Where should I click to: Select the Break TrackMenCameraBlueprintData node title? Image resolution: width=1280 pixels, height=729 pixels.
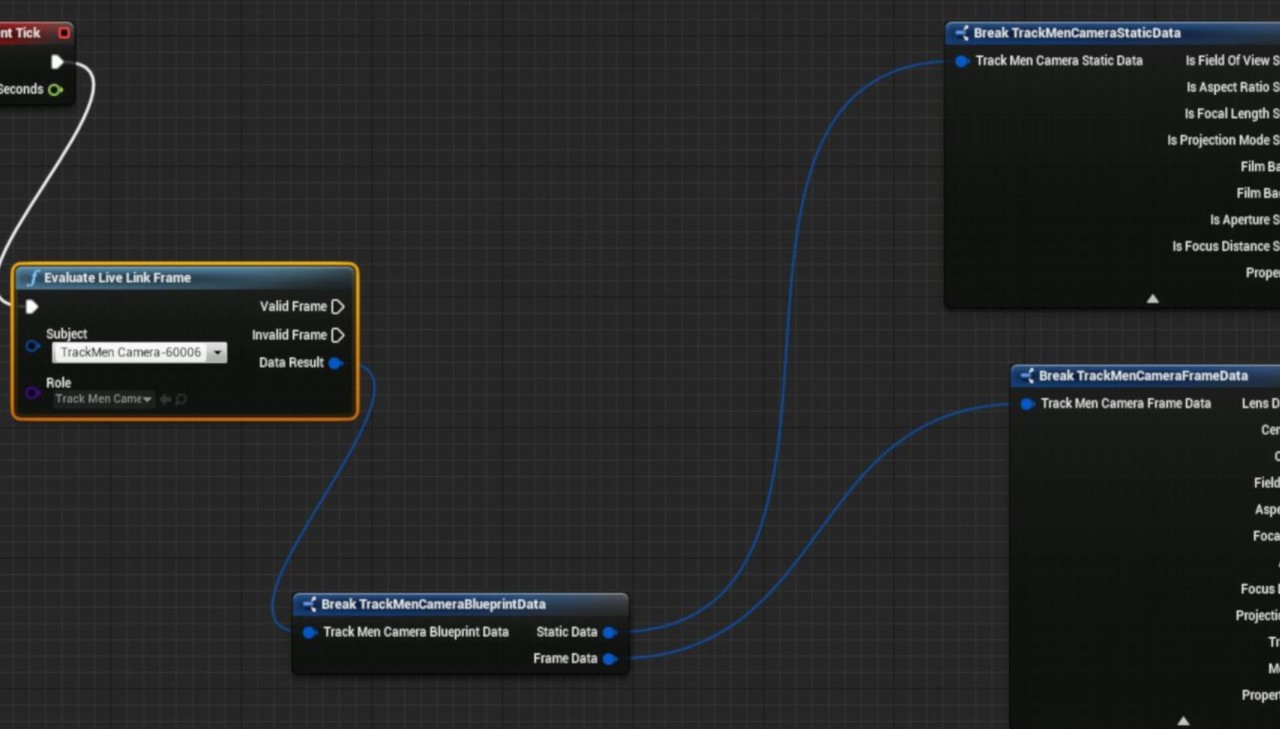[433, 604]
